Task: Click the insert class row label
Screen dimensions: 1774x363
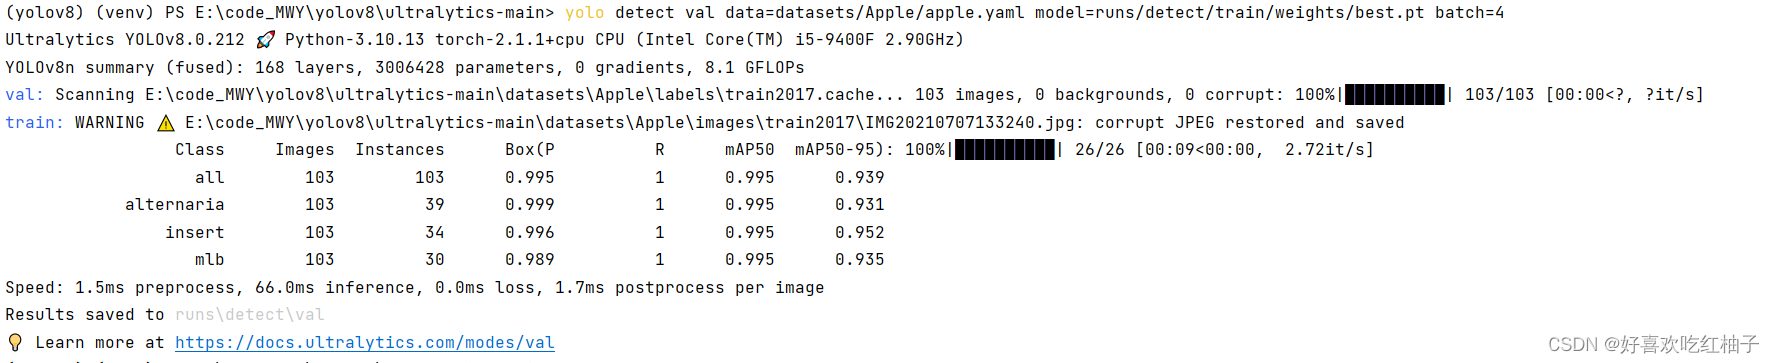Action: [x=195, y=232]
